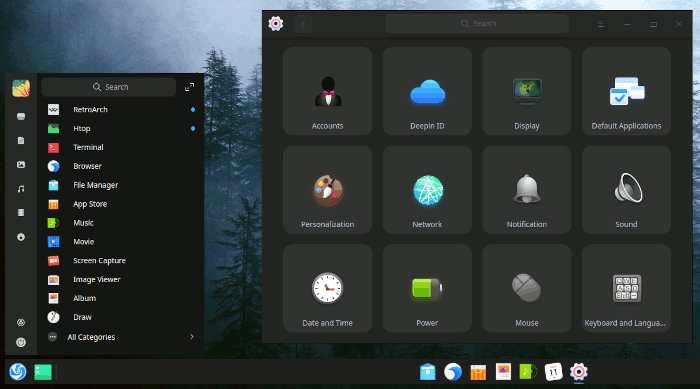Viewport: 700px width, 389px height.
Task: Open Album from dock
Action: [x=503, y=372]
